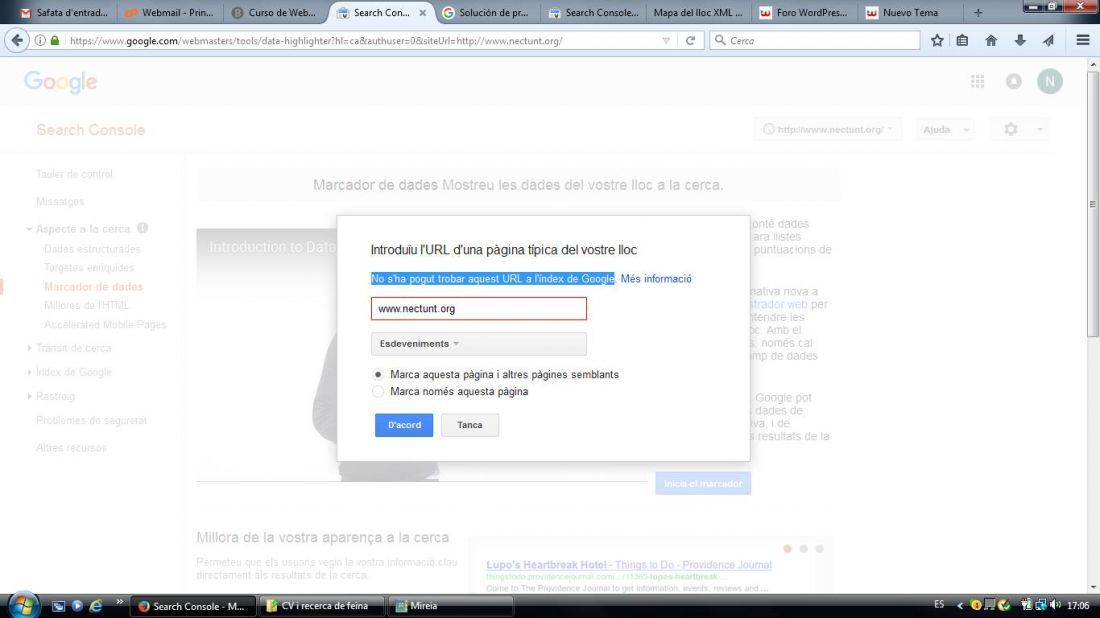Screen dimensions: 1100x618
Task: Switch to the Curso de Web tab
Action: click(x=275, y=13)
